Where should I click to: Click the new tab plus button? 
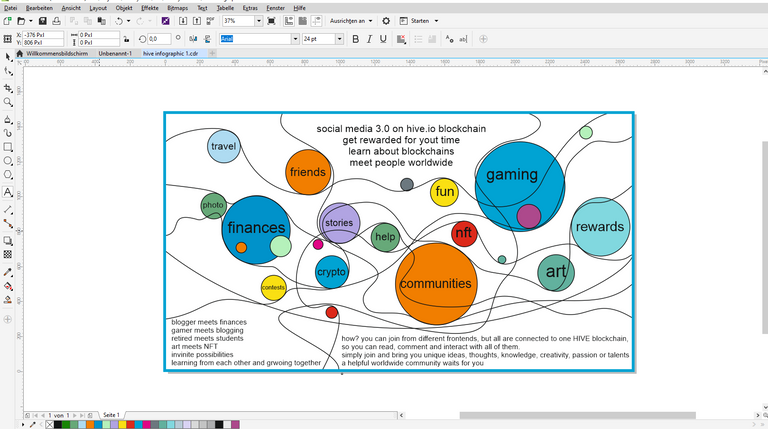tap(212, 53)
